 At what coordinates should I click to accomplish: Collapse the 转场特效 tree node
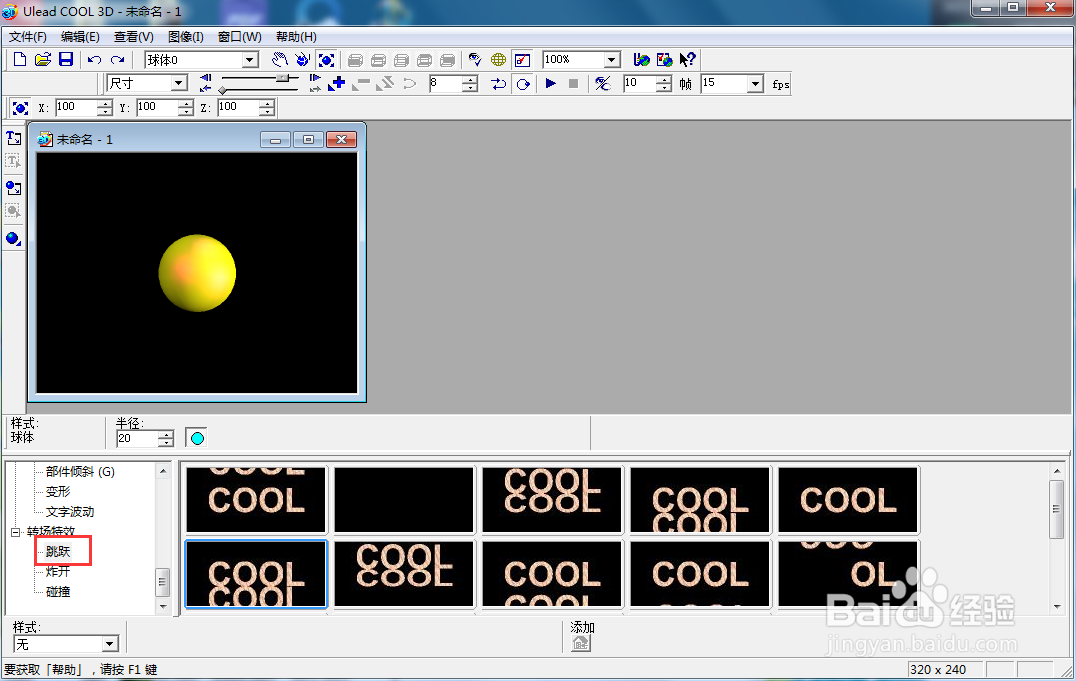click(x=16, y=532)
